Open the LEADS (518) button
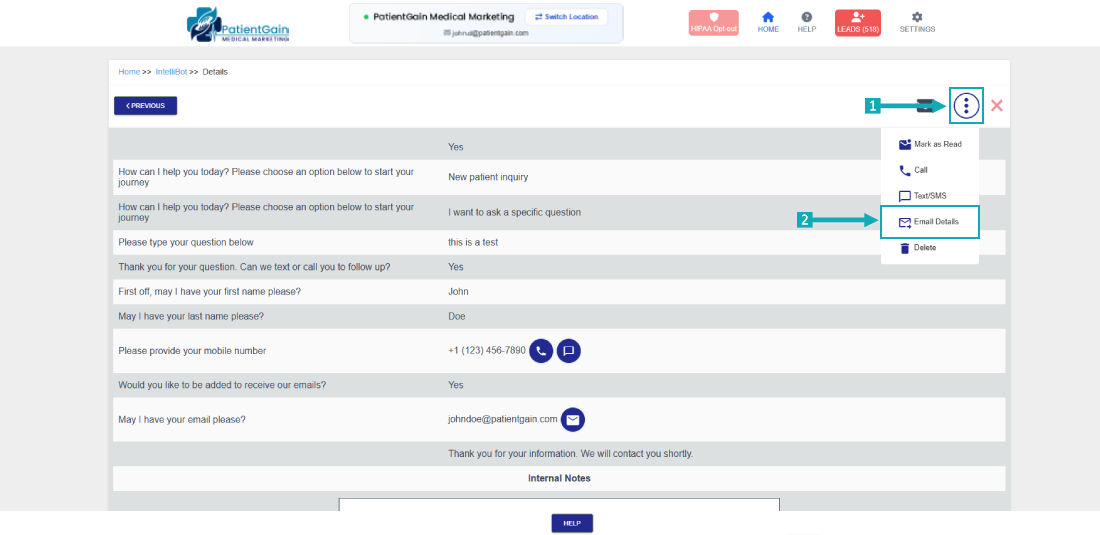The width and height of the screenshot is (1100, 535). [x=858, y=23]
